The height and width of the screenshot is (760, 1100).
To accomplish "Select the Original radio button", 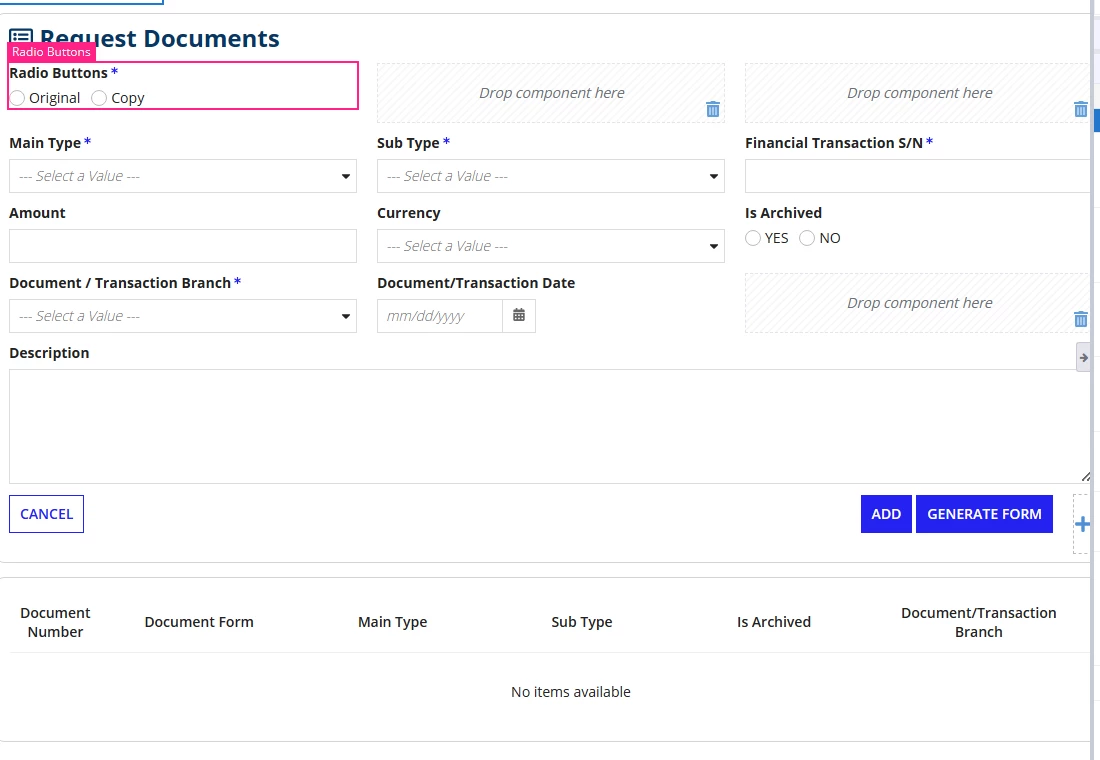I will click(x=18, y=98).
